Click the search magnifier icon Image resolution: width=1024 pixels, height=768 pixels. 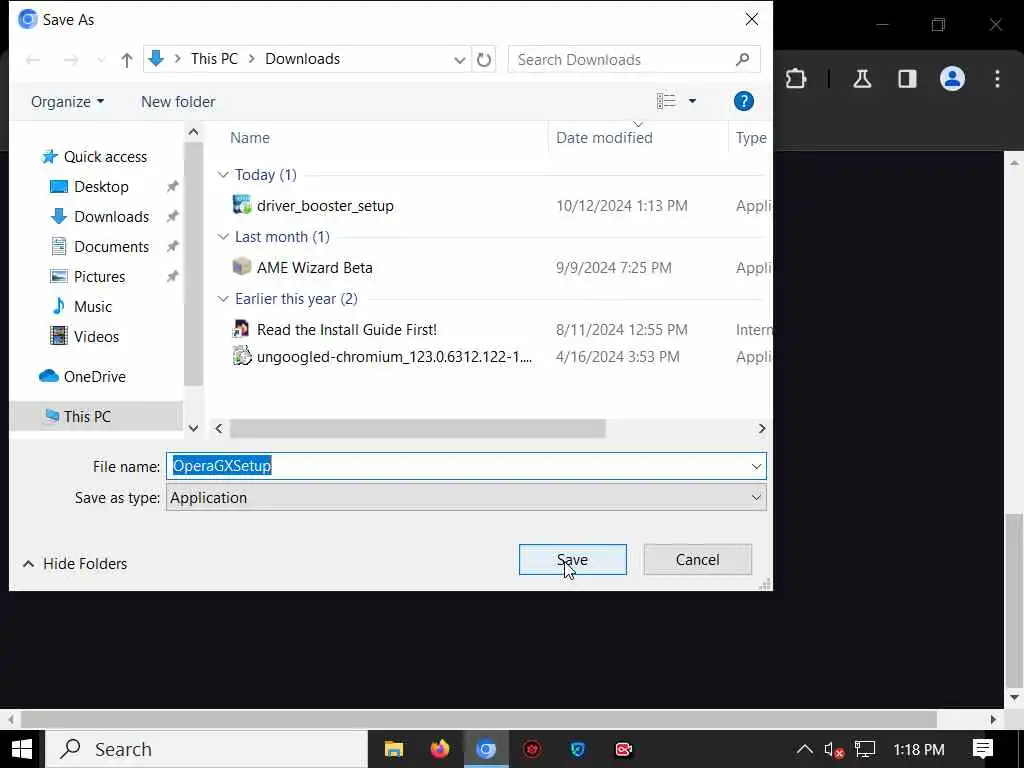point(743,59)
